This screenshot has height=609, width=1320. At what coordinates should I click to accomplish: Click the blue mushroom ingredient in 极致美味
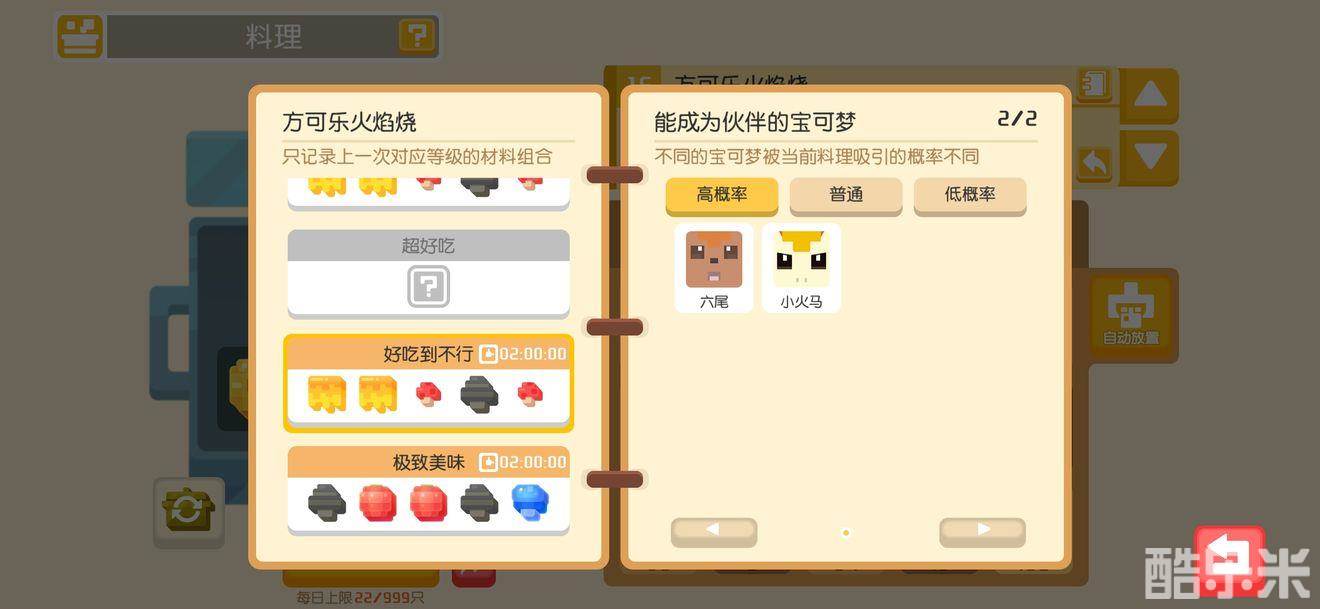tap(530, 501)
